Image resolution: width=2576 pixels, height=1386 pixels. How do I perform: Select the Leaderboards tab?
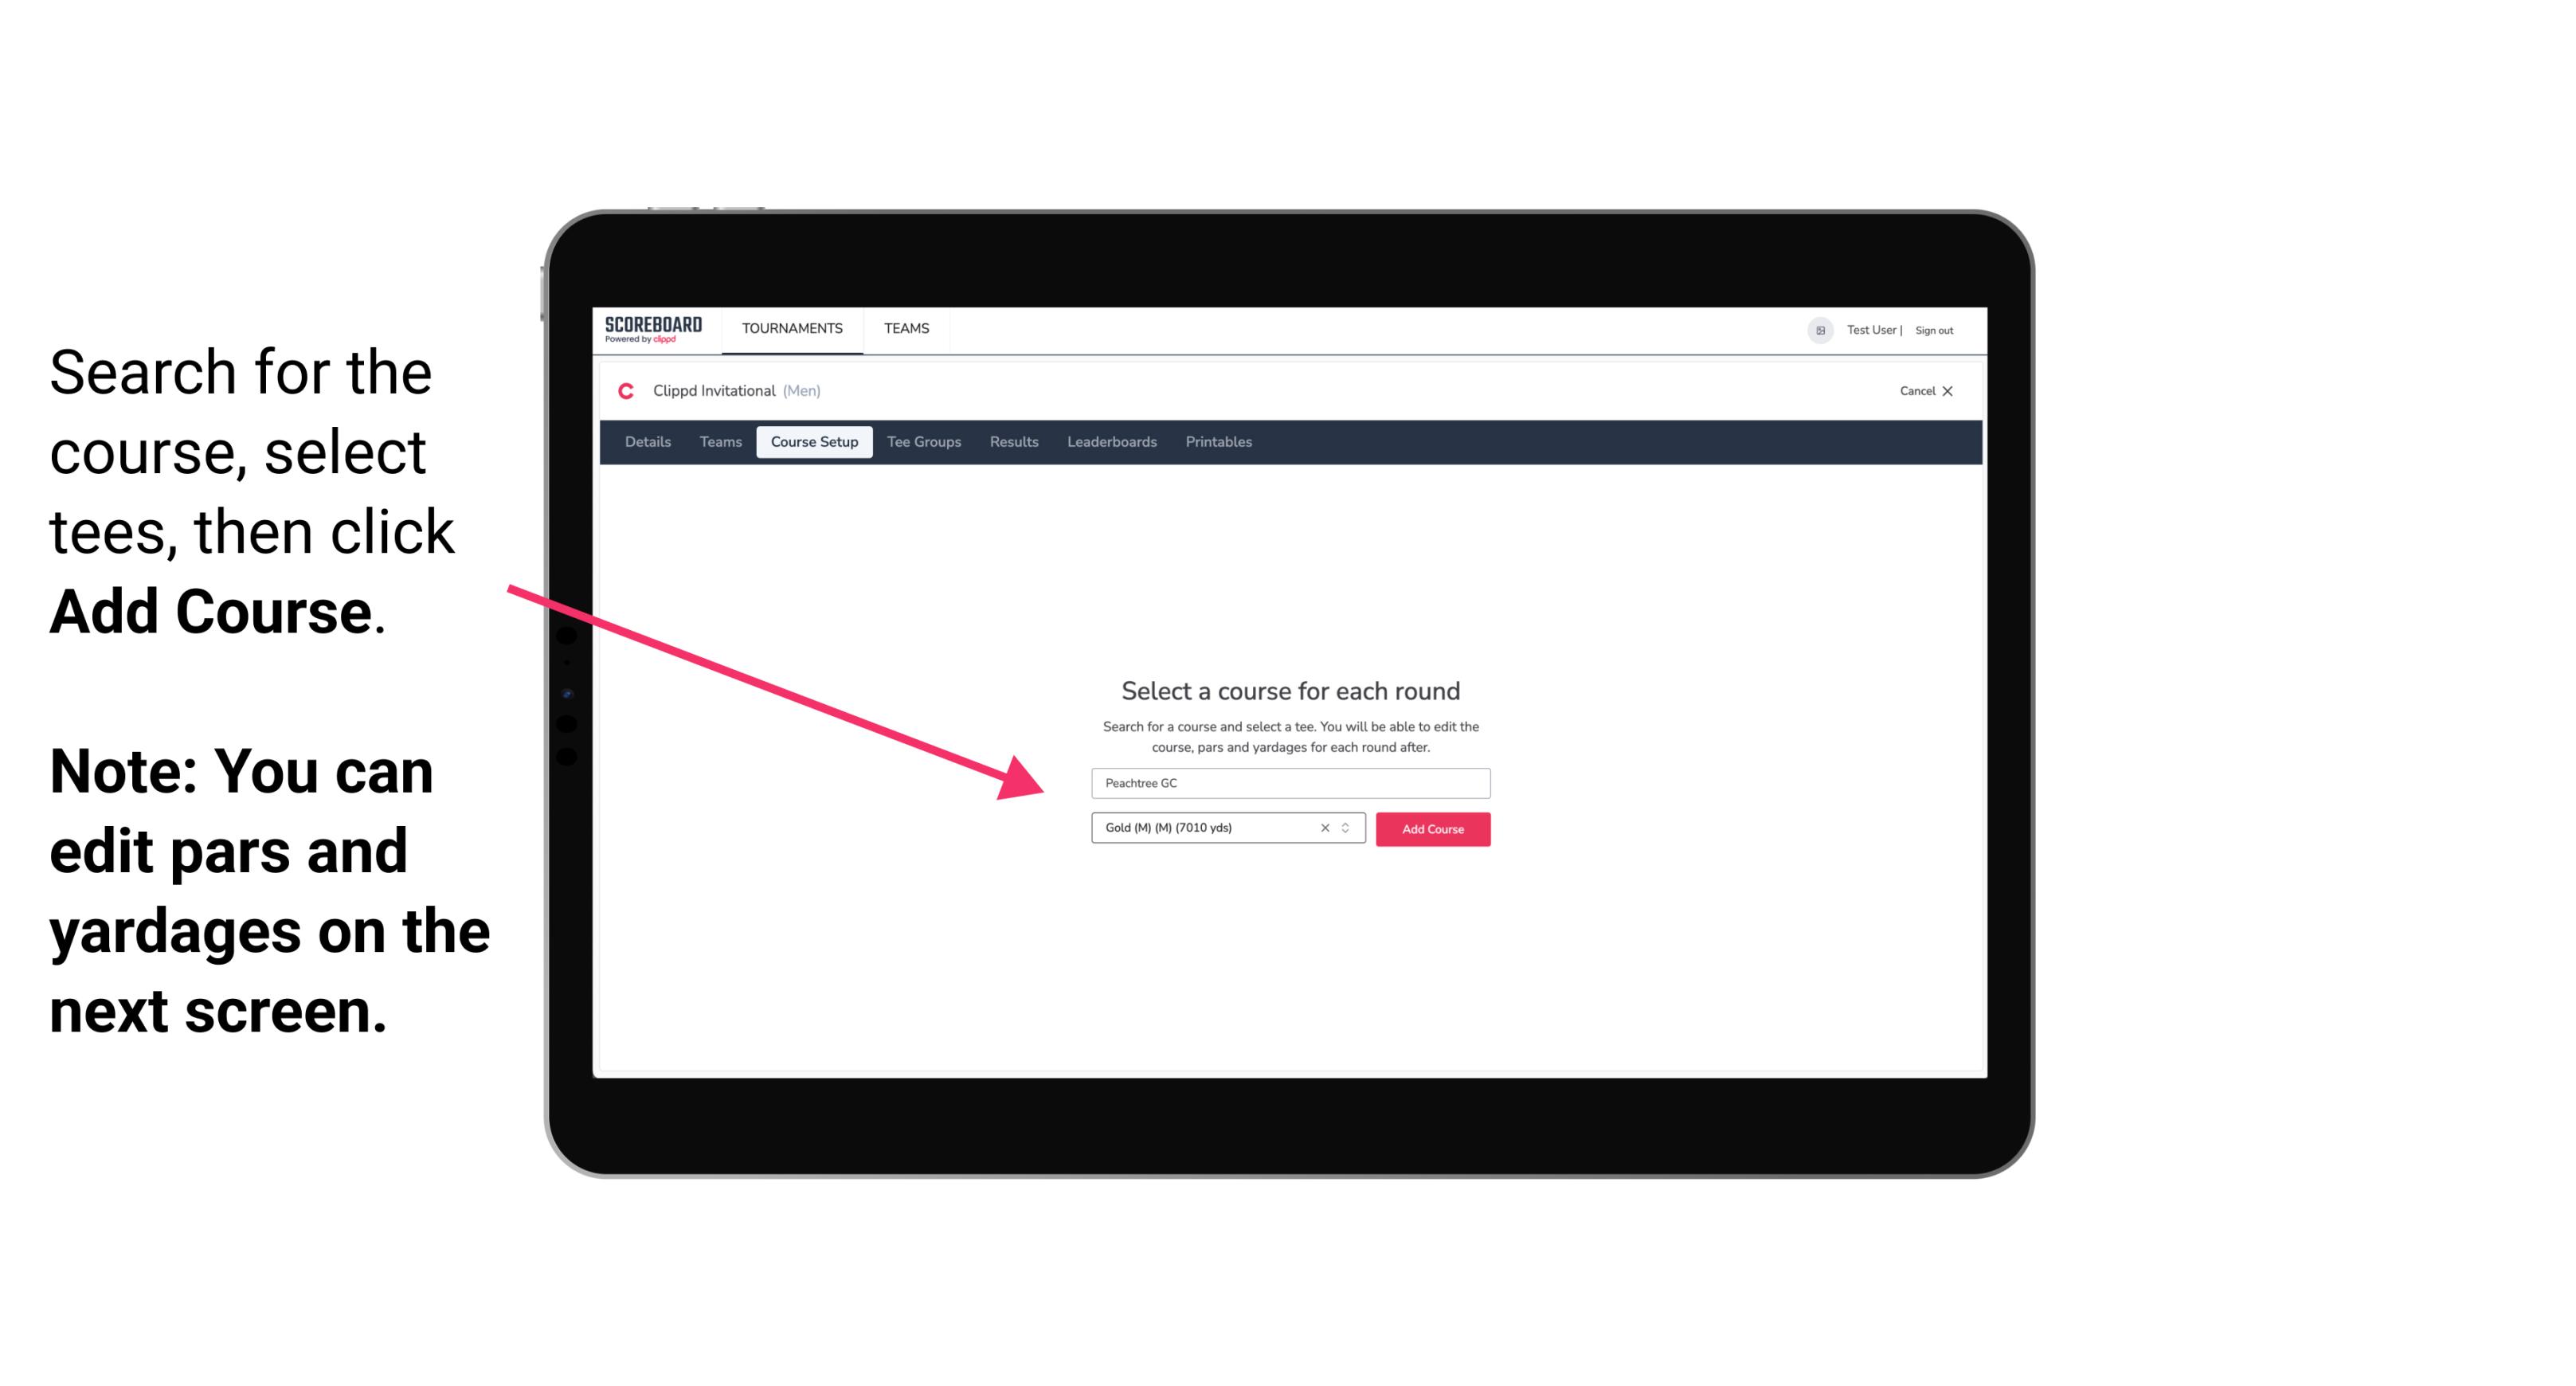coord(1112,442)
